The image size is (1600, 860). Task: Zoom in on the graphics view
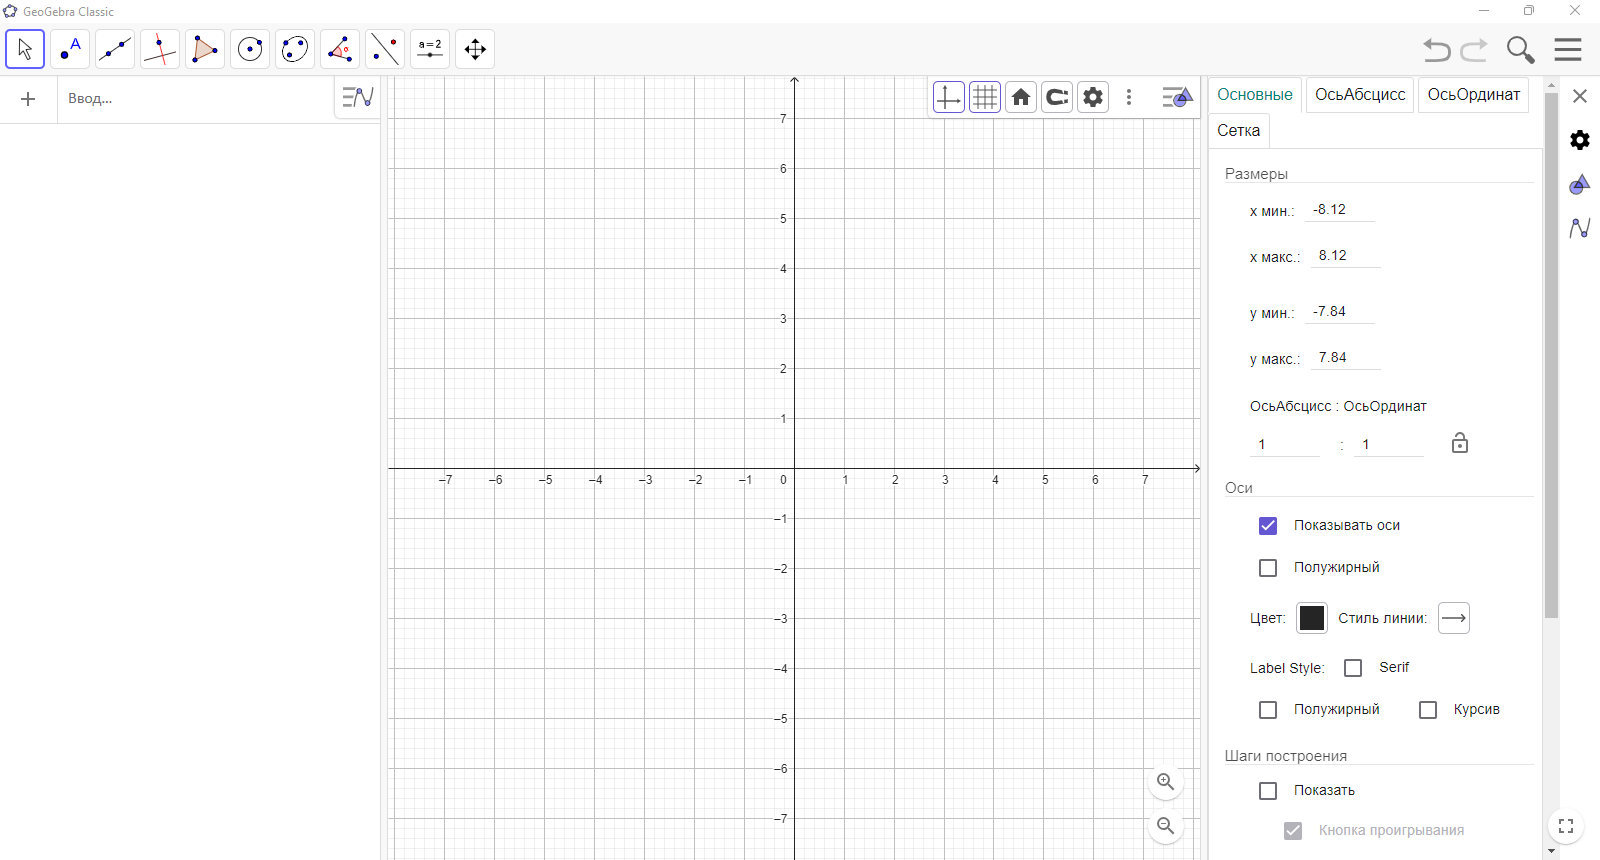tap(1165, 782)
